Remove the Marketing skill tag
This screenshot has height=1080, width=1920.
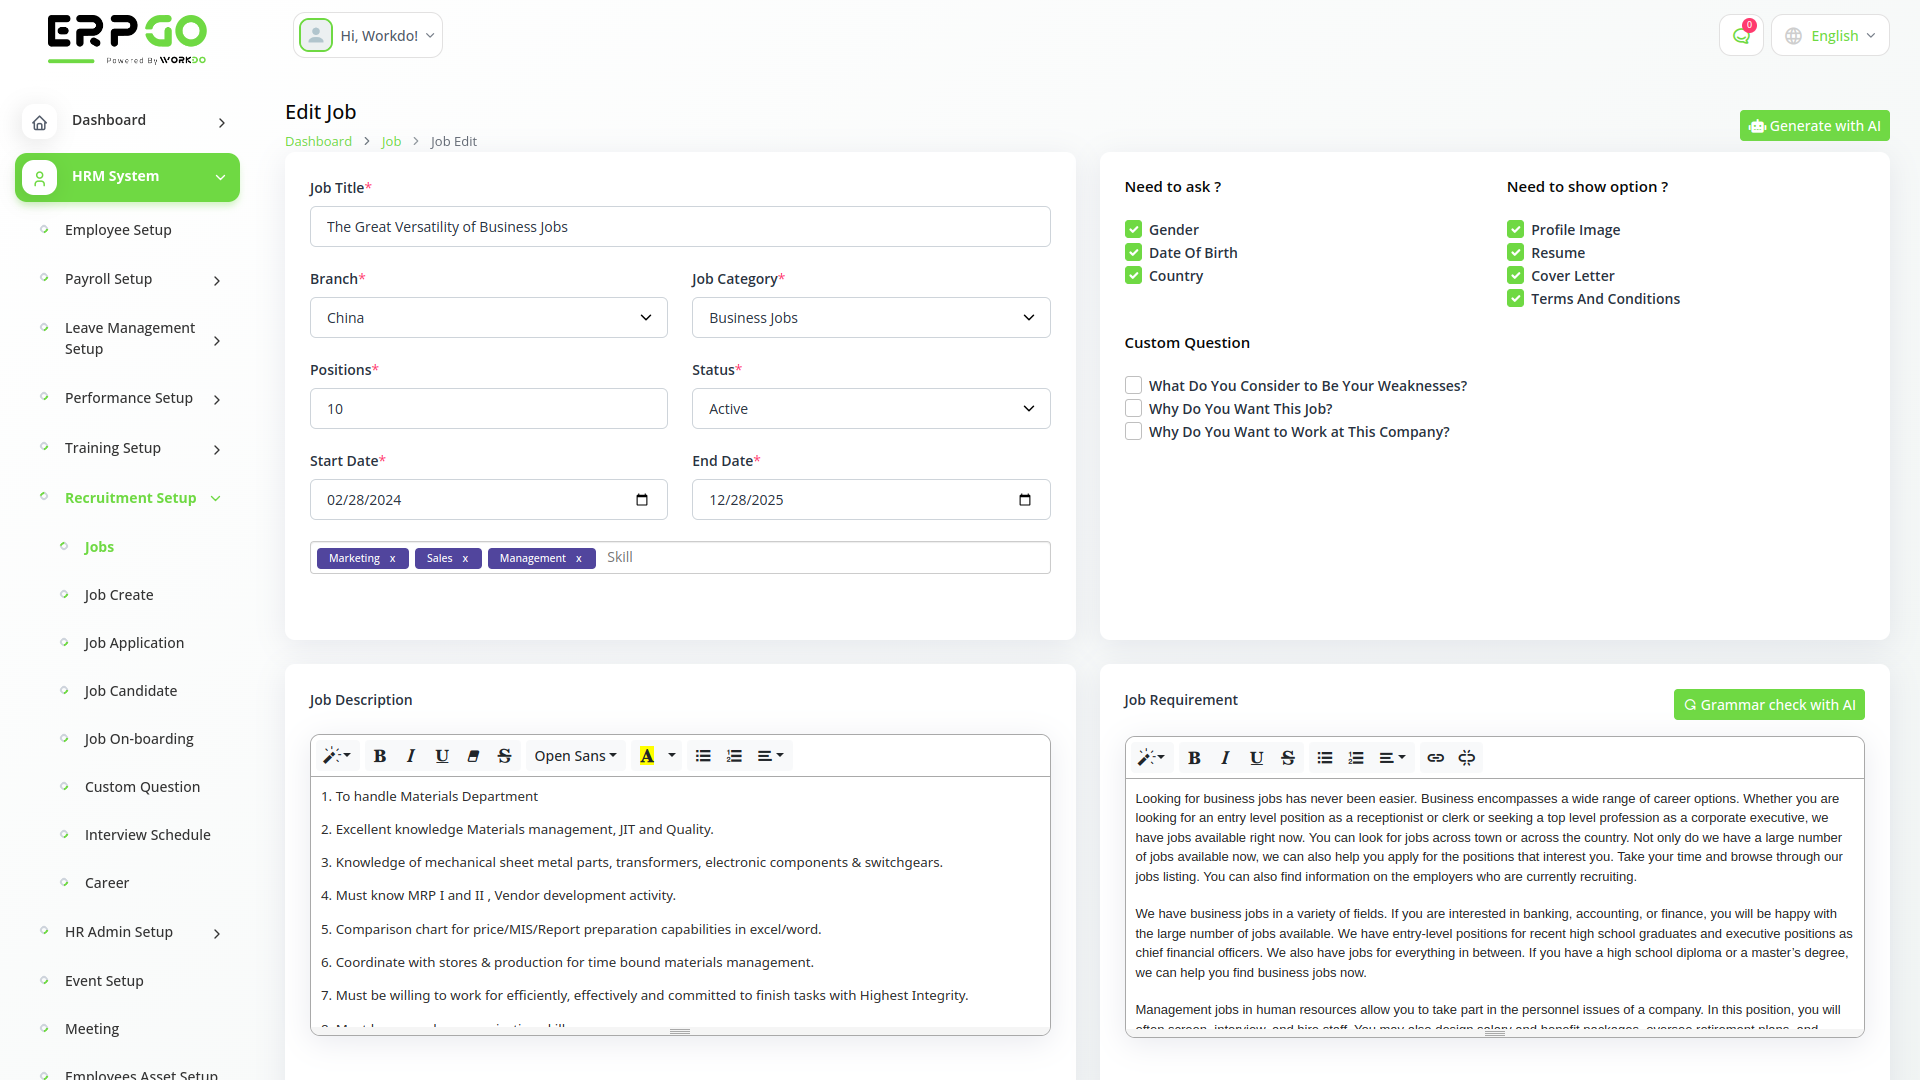(393, 558)
